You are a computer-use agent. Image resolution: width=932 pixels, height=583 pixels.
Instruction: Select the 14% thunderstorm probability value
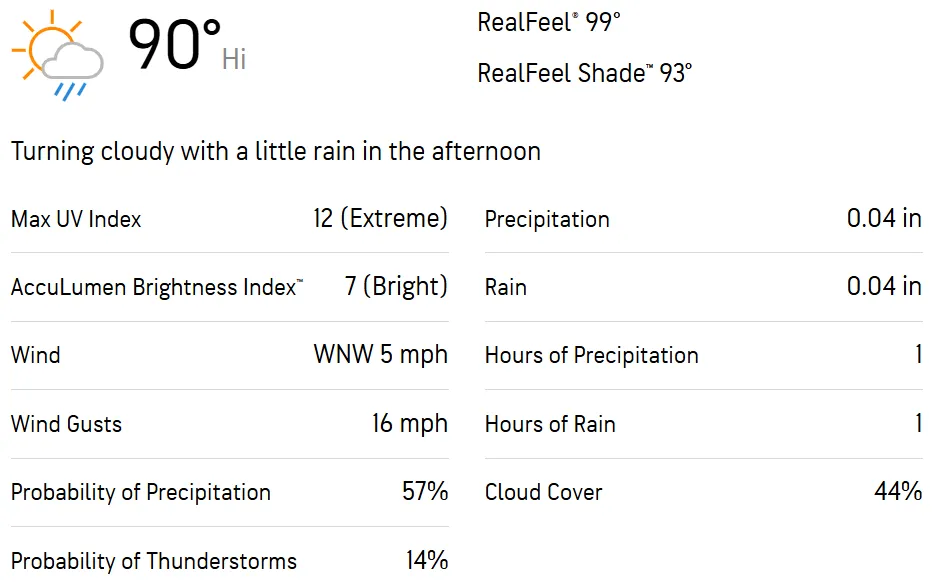click(427, 560)
